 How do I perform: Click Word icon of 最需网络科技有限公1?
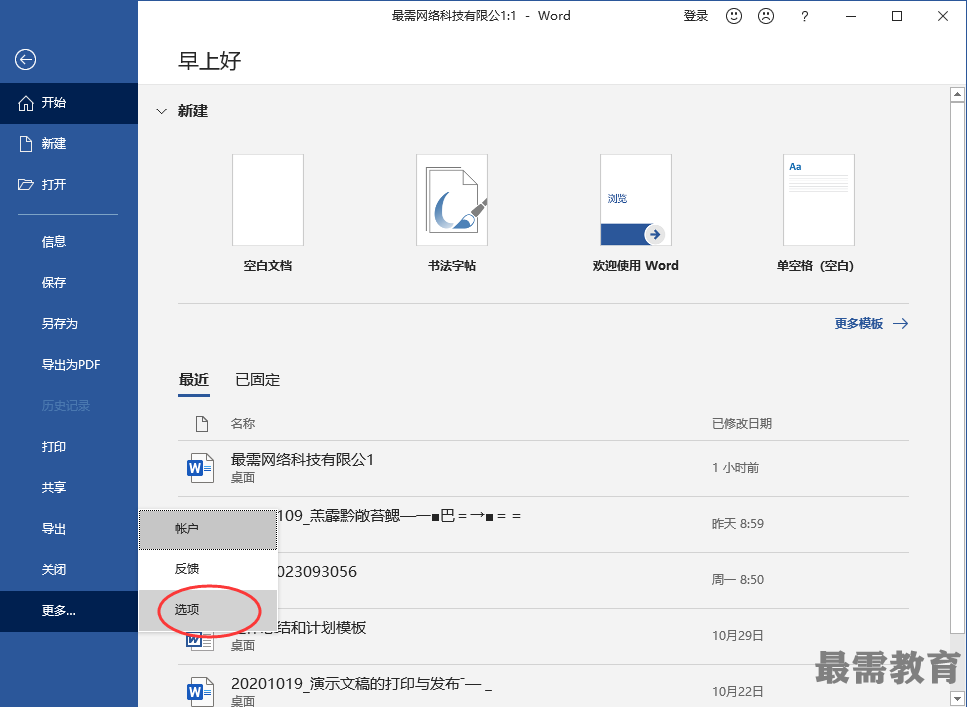tap(200, 469)
